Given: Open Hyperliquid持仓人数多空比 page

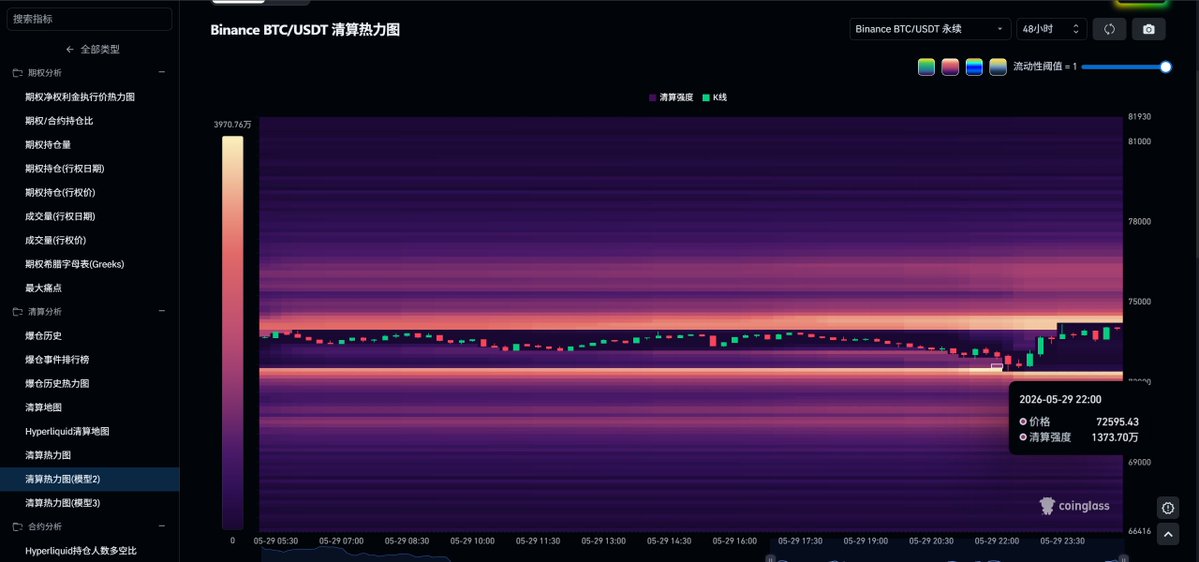Looking at the screenshot, I should click(80, 551).
